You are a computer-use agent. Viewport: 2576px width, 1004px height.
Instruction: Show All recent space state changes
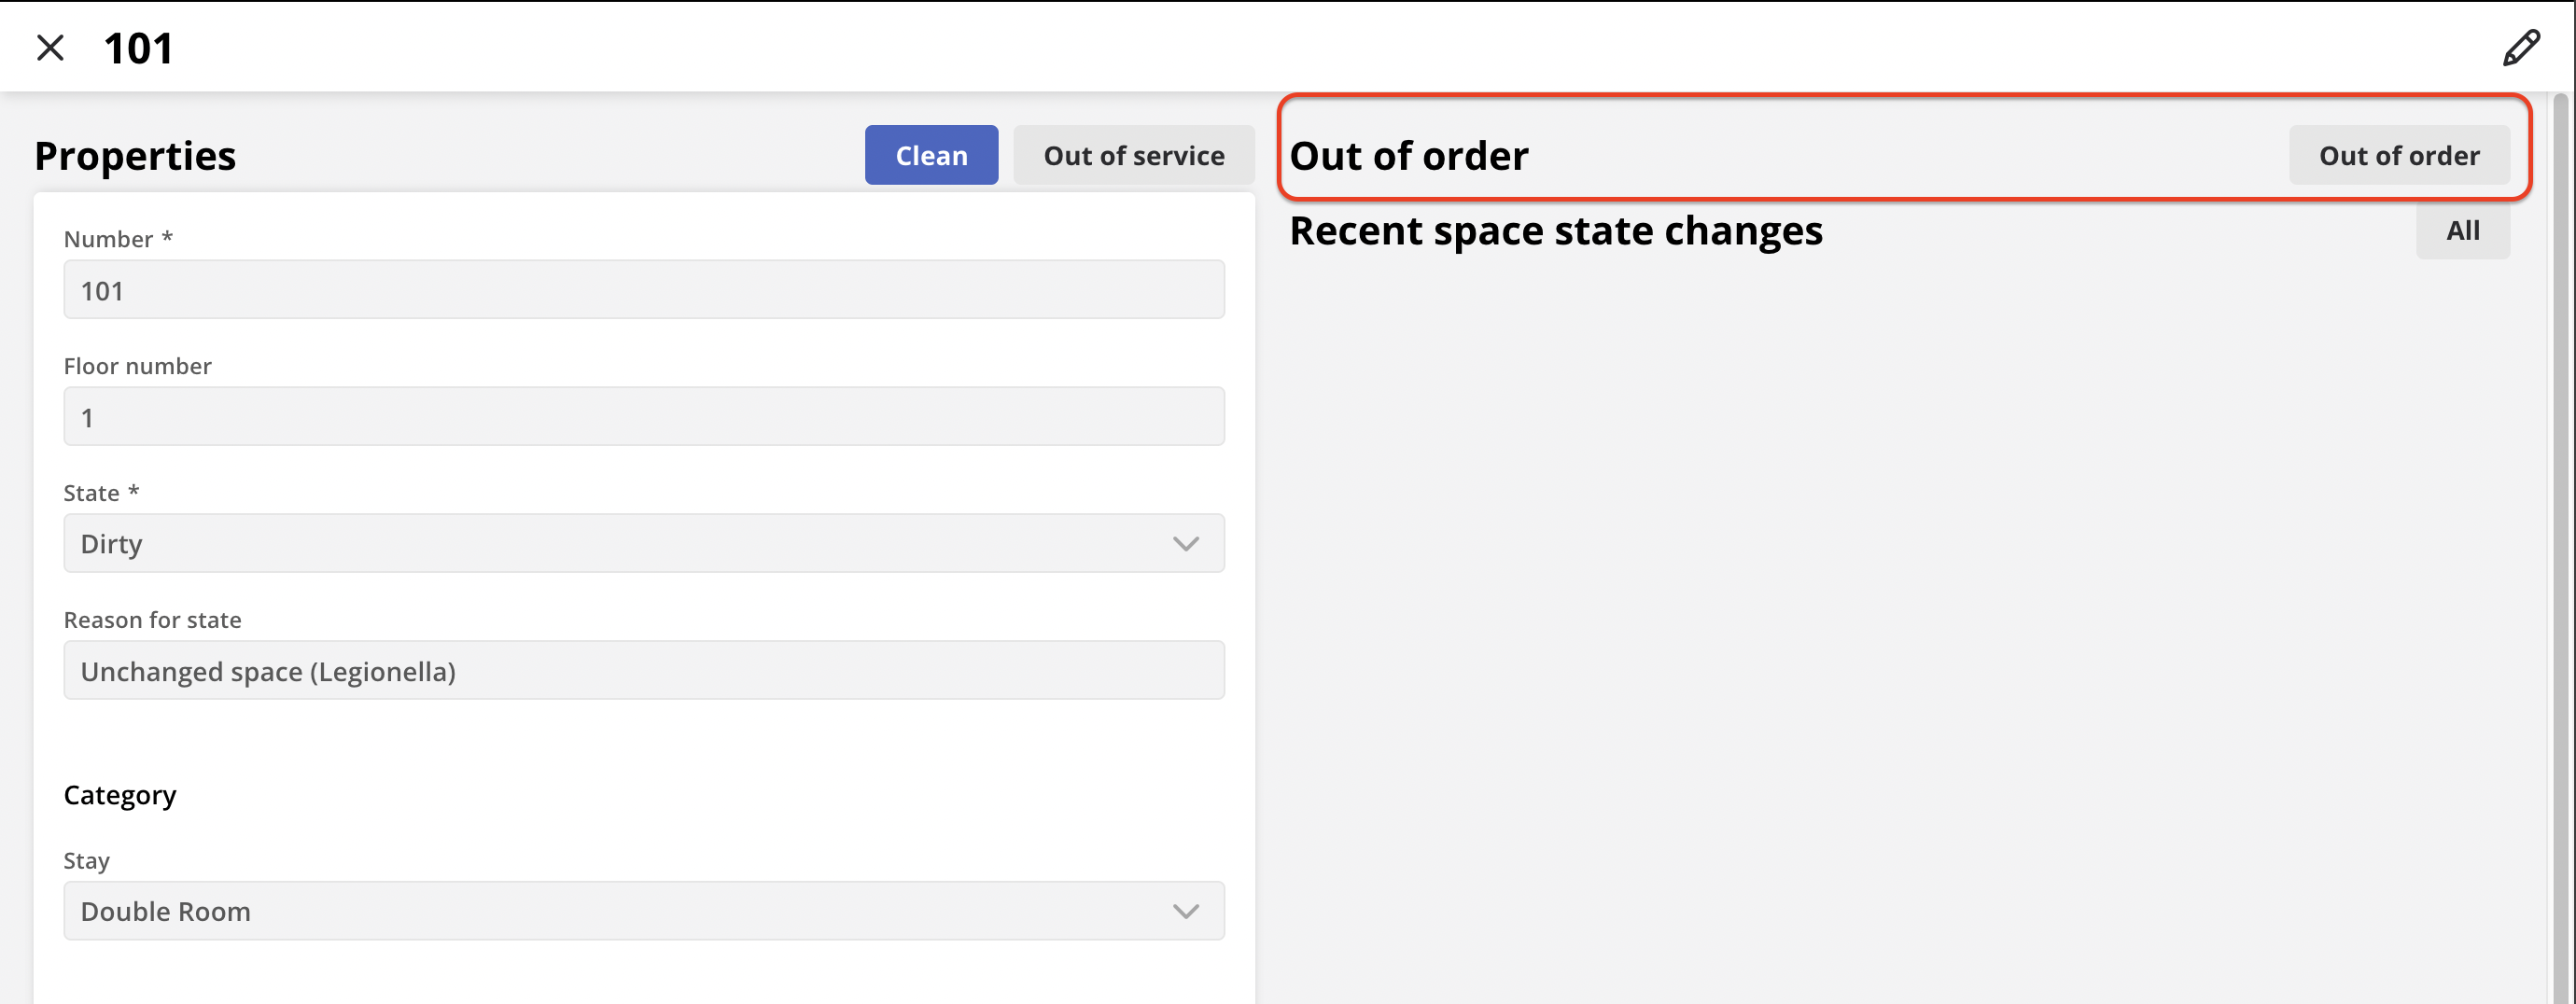[x=2462, y=231]
